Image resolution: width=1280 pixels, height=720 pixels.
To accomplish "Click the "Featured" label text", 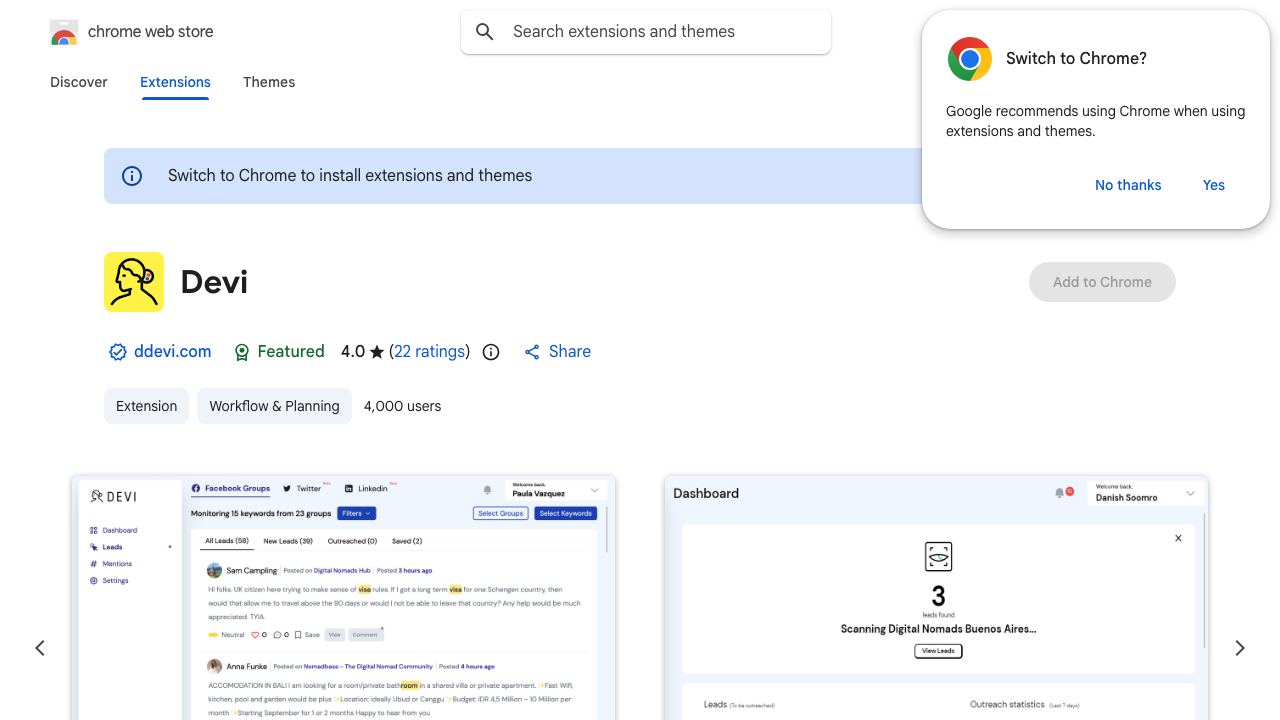I will click(x=291, y=352).
